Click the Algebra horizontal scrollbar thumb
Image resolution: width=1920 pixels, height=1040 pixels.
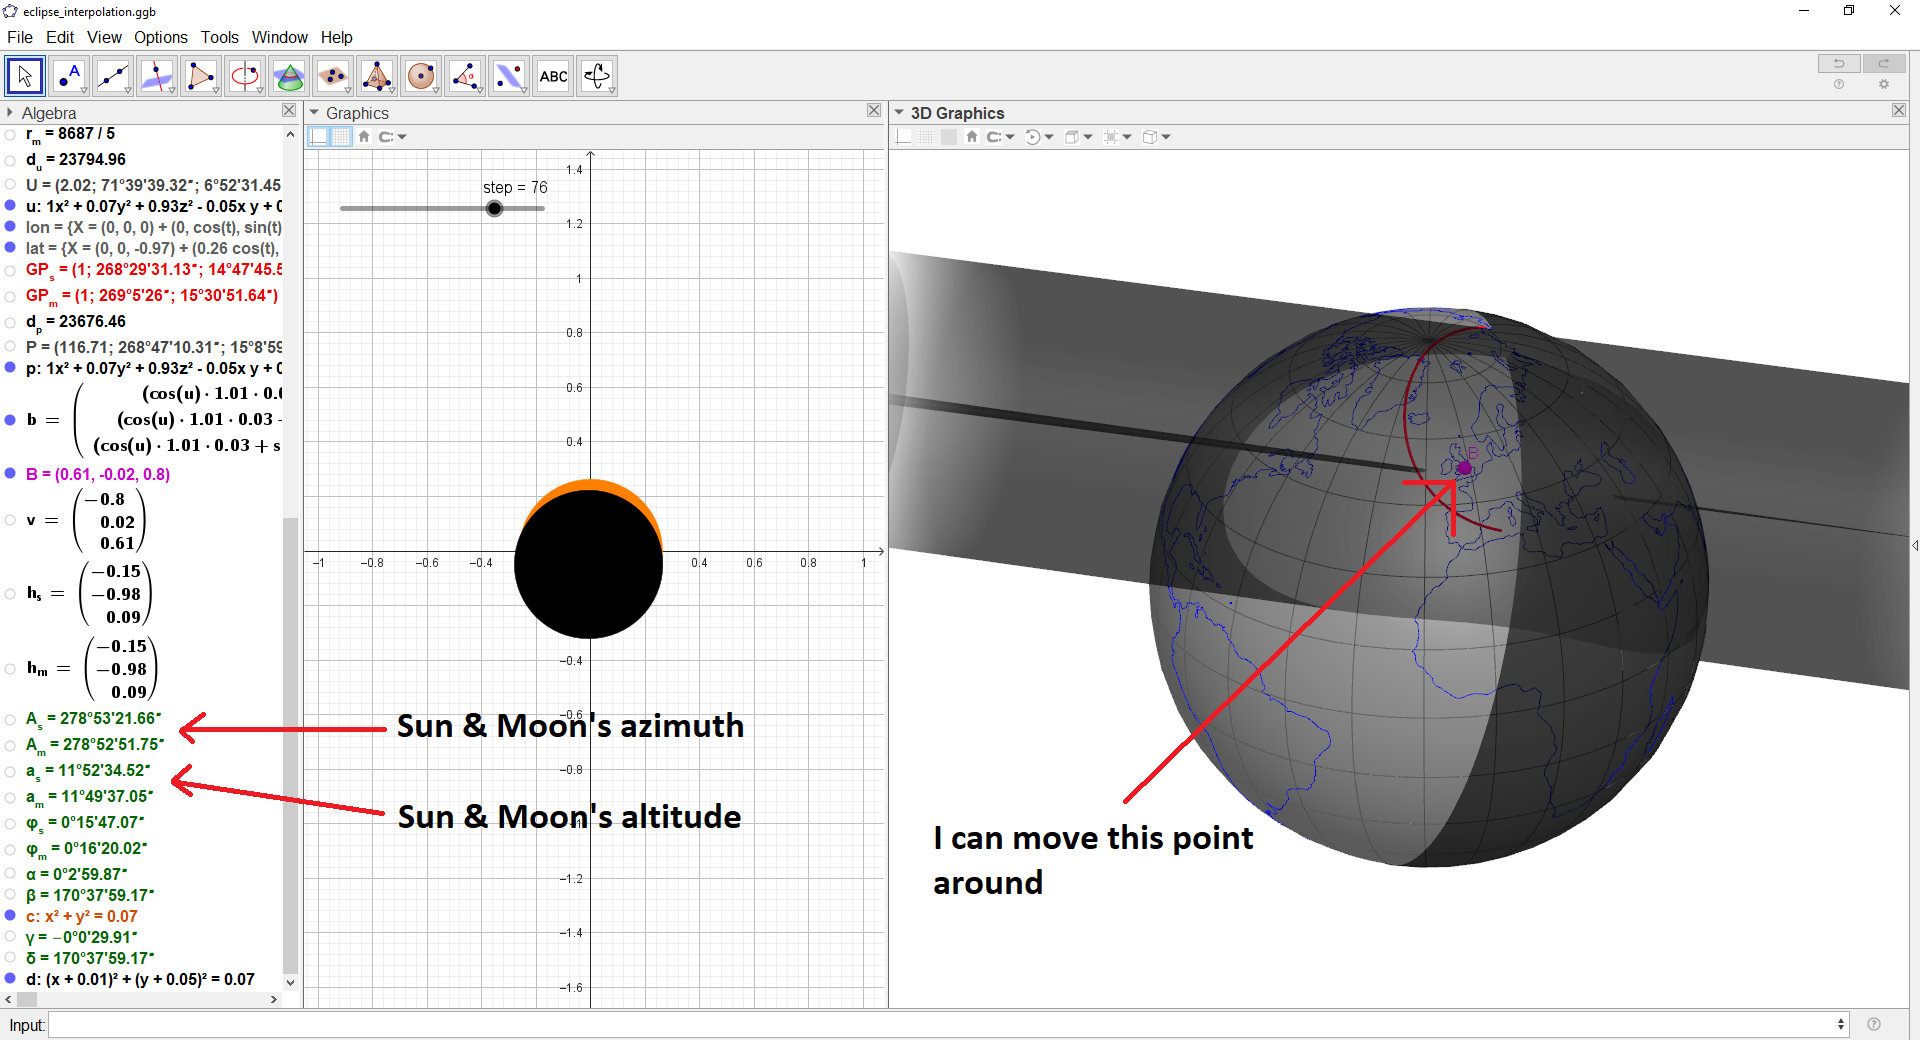27,999
